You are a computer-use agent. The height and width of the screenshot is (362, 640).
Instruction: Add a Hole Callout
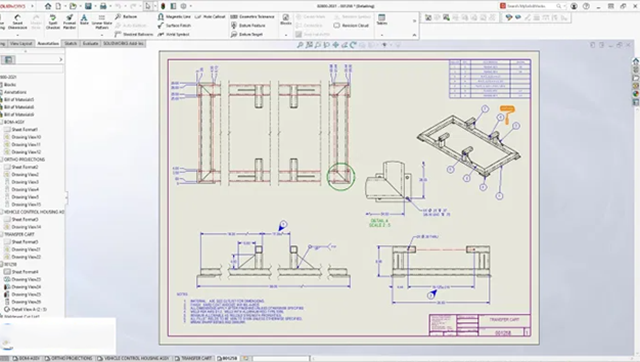(x=210, y=17)
